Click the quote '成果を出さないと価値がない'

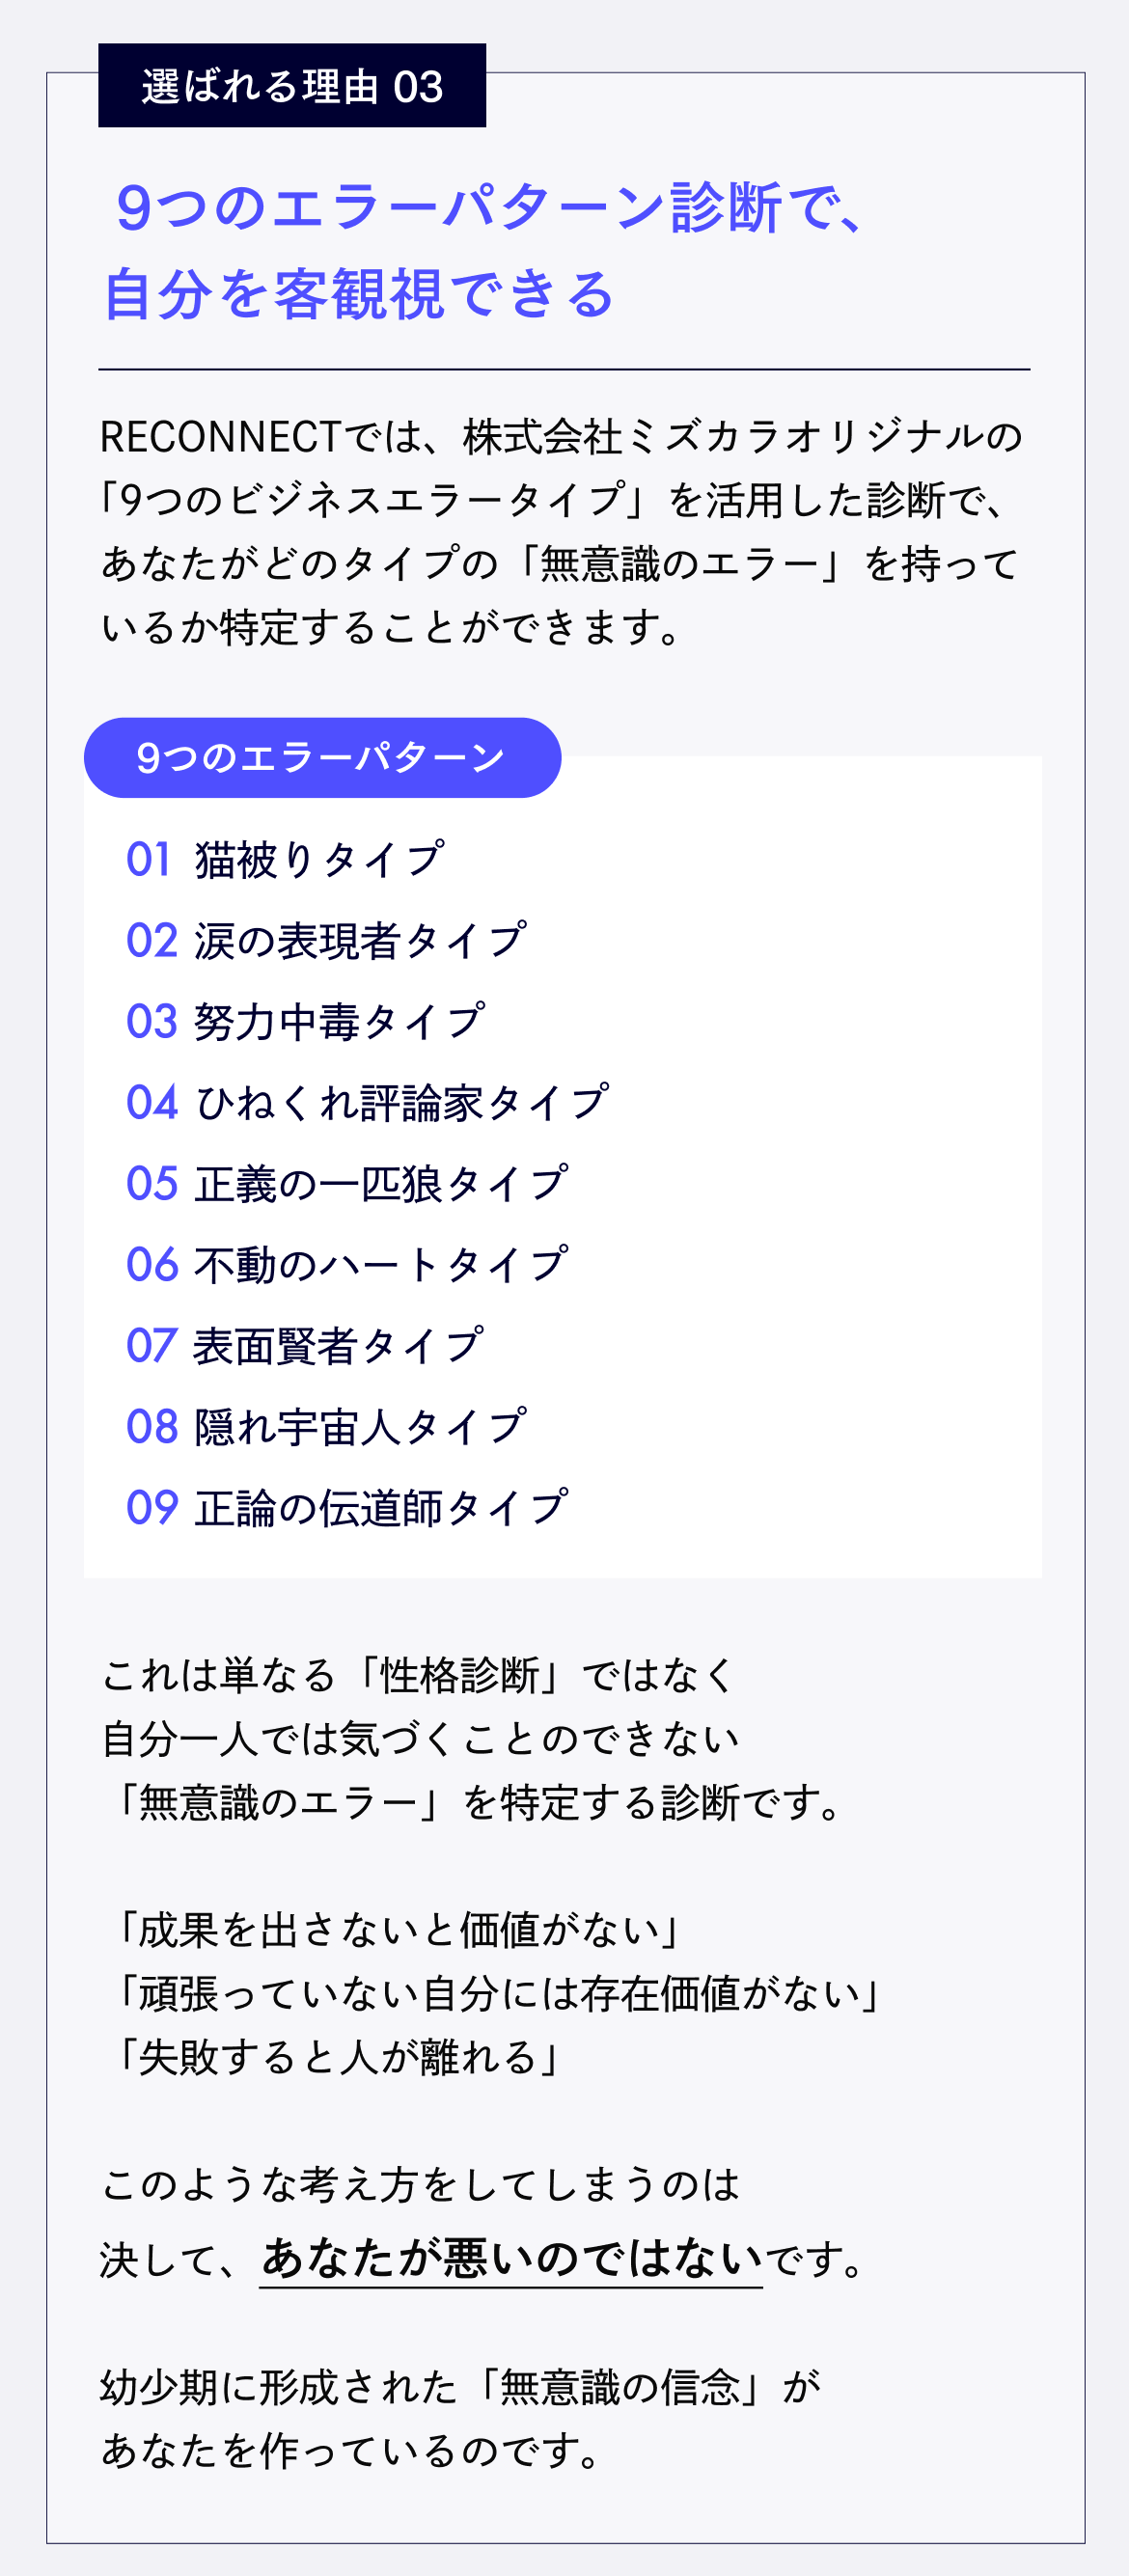click(398, 1930)
